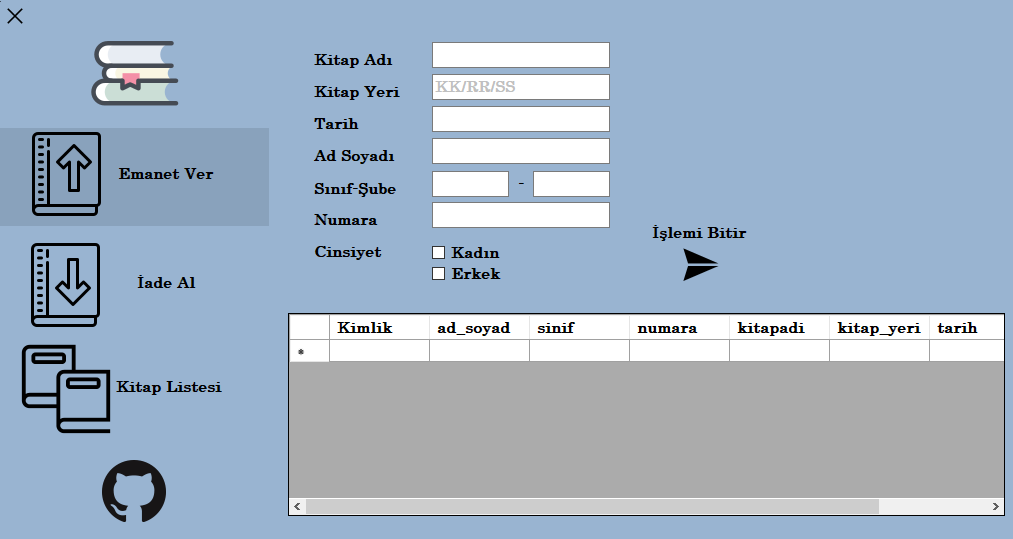
Task: Click the Emanet Ver book upload icon
Action: tap(67, 174)
